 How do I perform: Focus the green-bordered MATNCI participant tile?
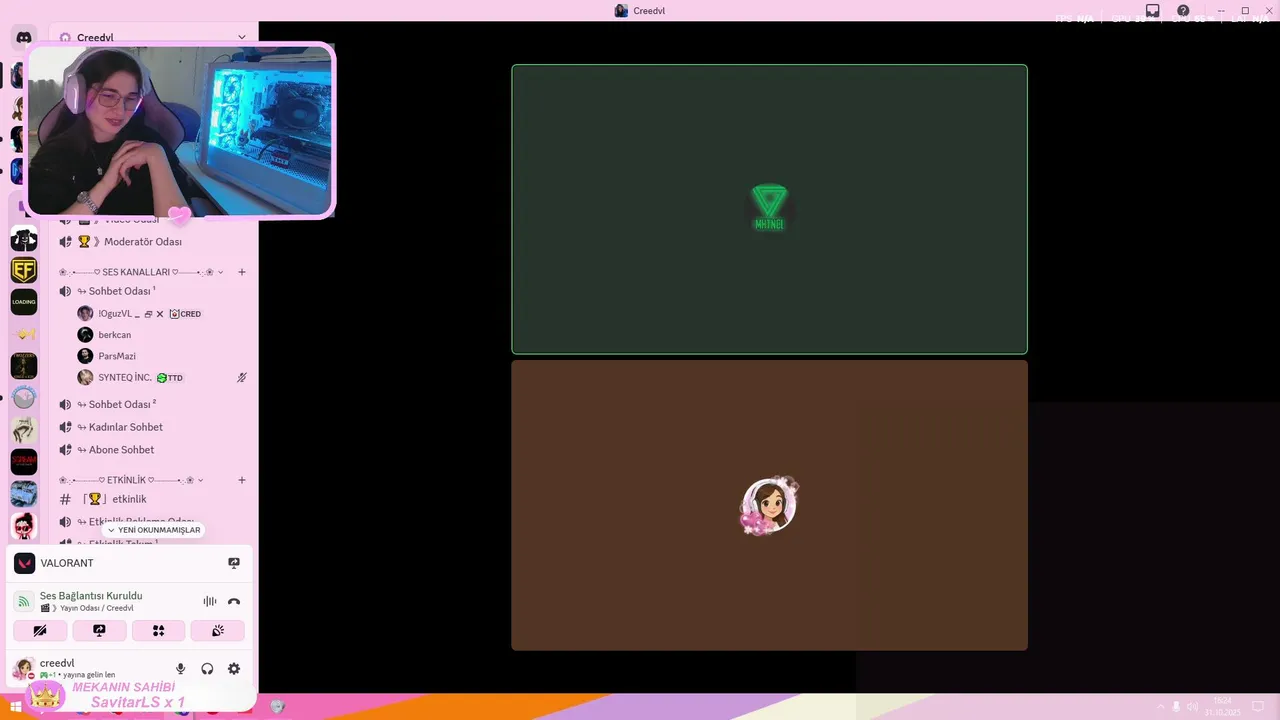(769, 209)
